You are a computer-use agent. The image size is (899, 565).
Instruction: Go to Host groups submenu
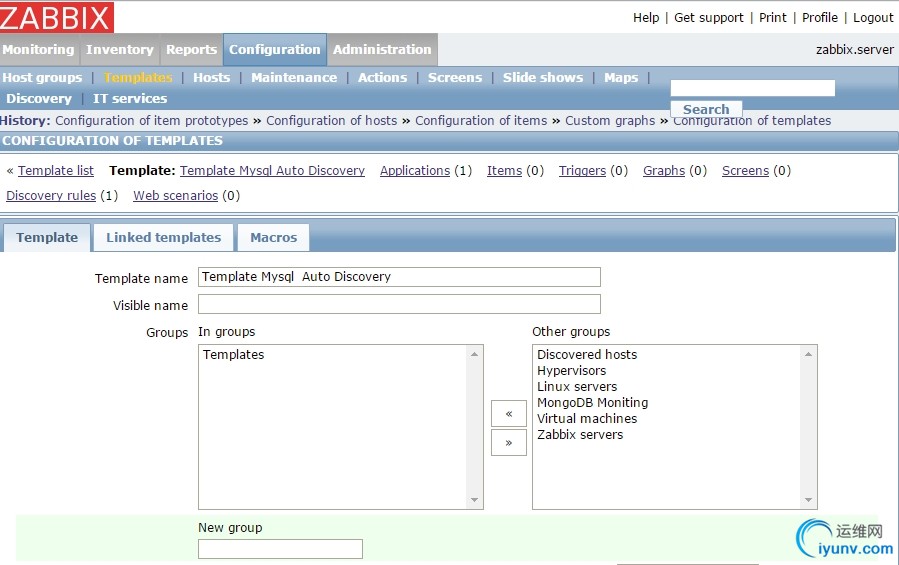tap(42, 77)
